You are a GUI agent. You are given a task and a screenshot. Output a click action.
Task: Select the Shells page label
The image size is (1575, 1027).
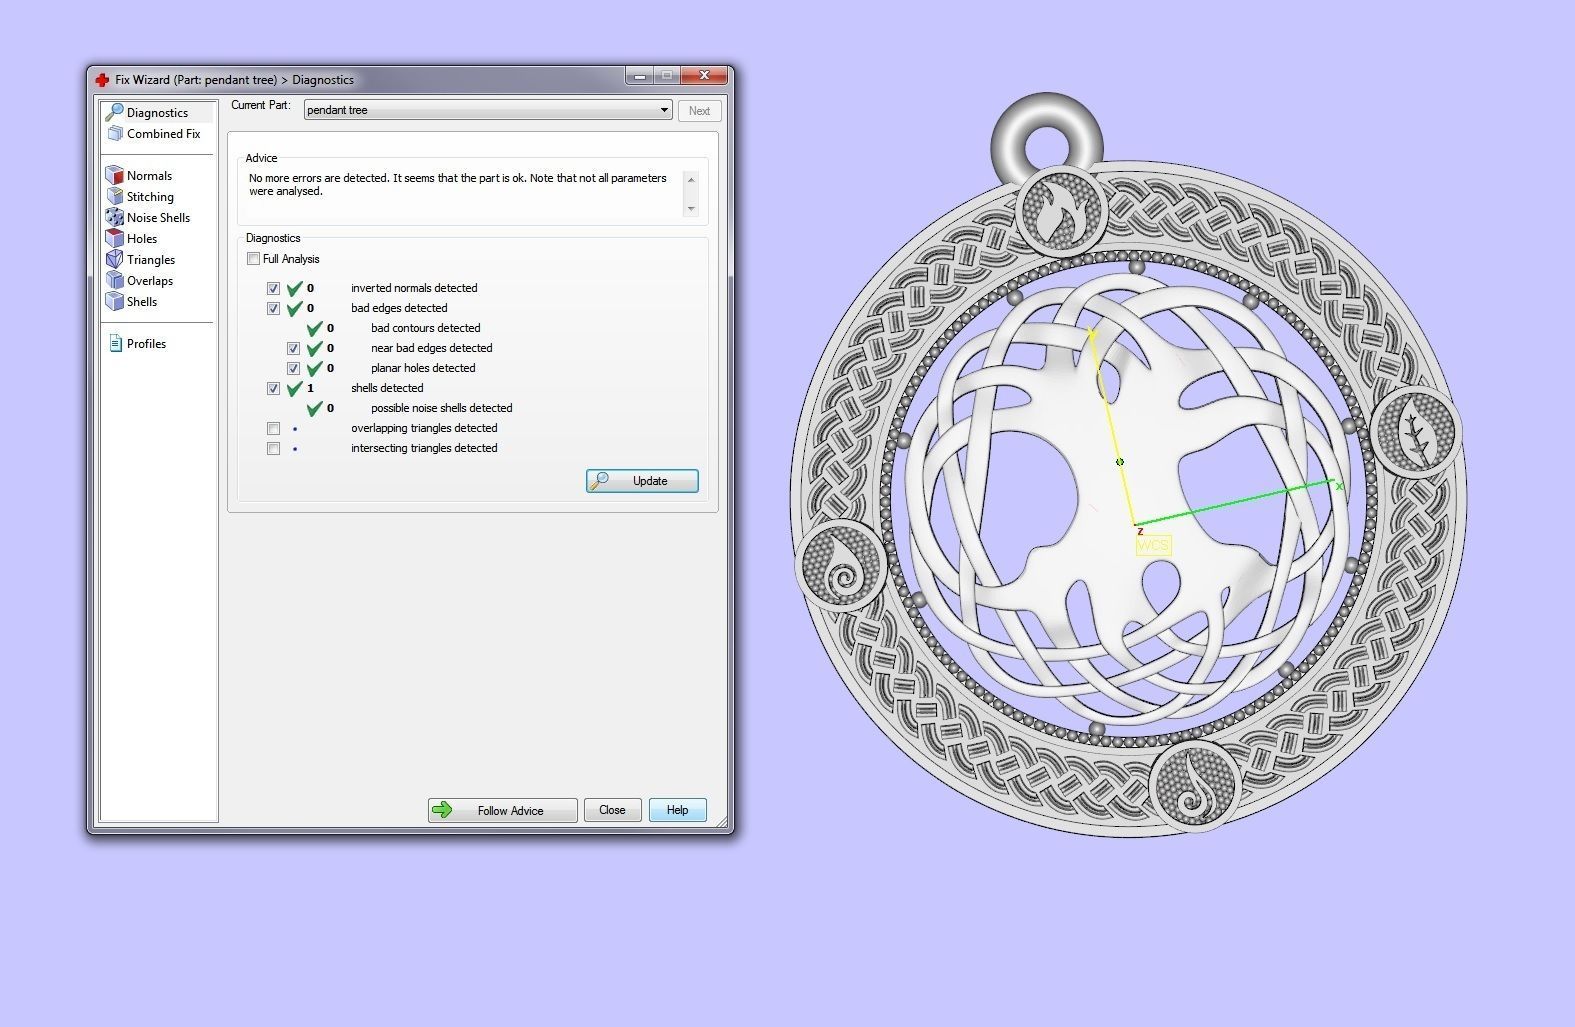[x=142, y=301]
